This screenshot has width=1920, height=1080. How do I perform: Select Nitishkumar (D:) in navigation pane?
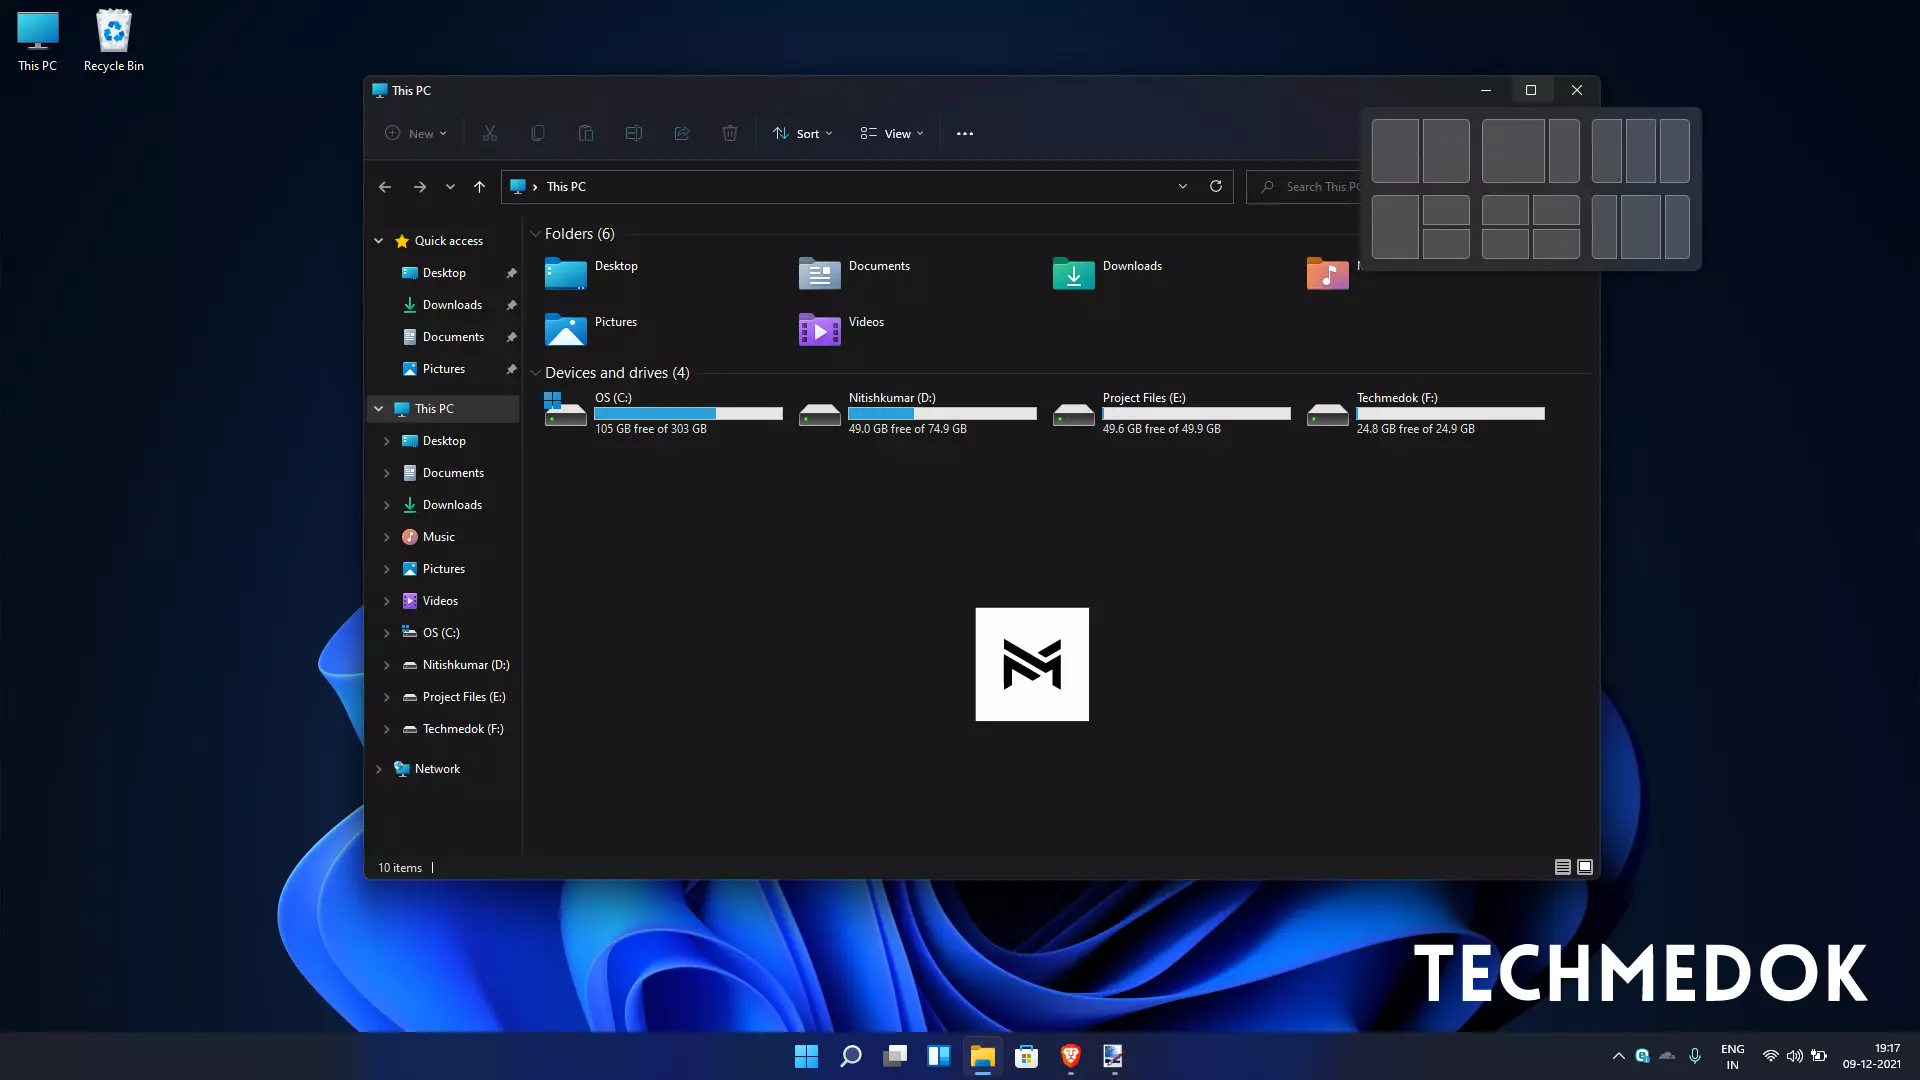point(465,665)
